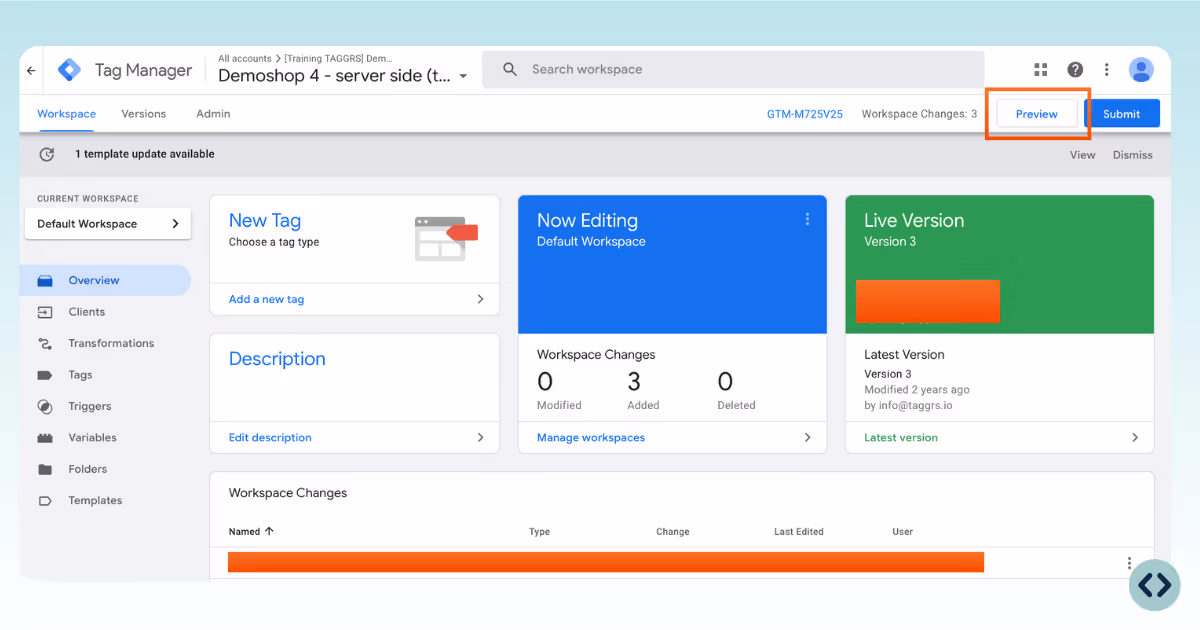This screenshot has width=1200, height=630.
Task: Click the Search workspace field
Action: (x=733, y=69)
